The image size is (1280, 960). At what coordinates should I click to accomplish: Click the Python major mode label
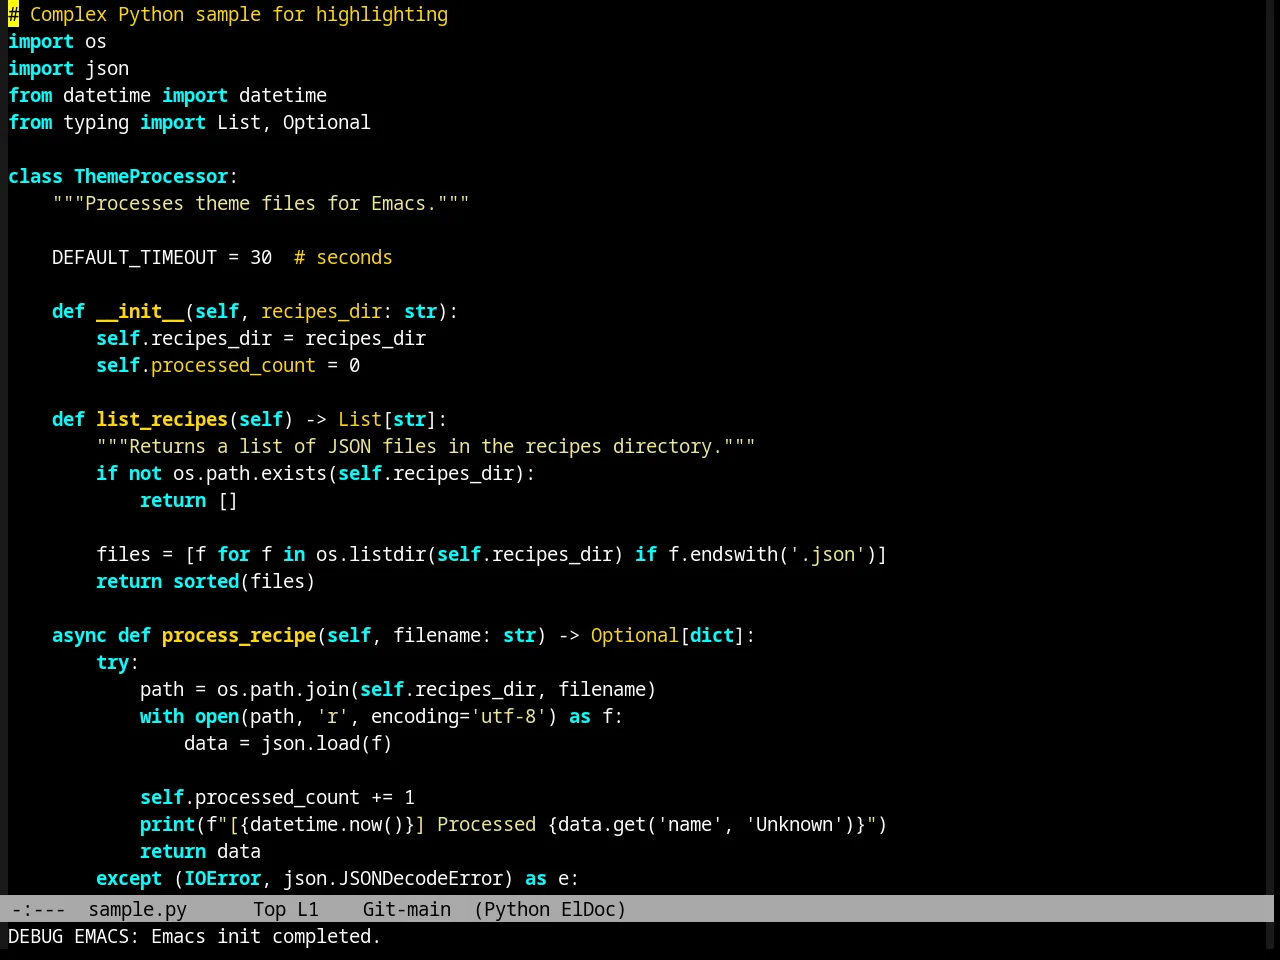pyautogui.click(x=517, y=909)
